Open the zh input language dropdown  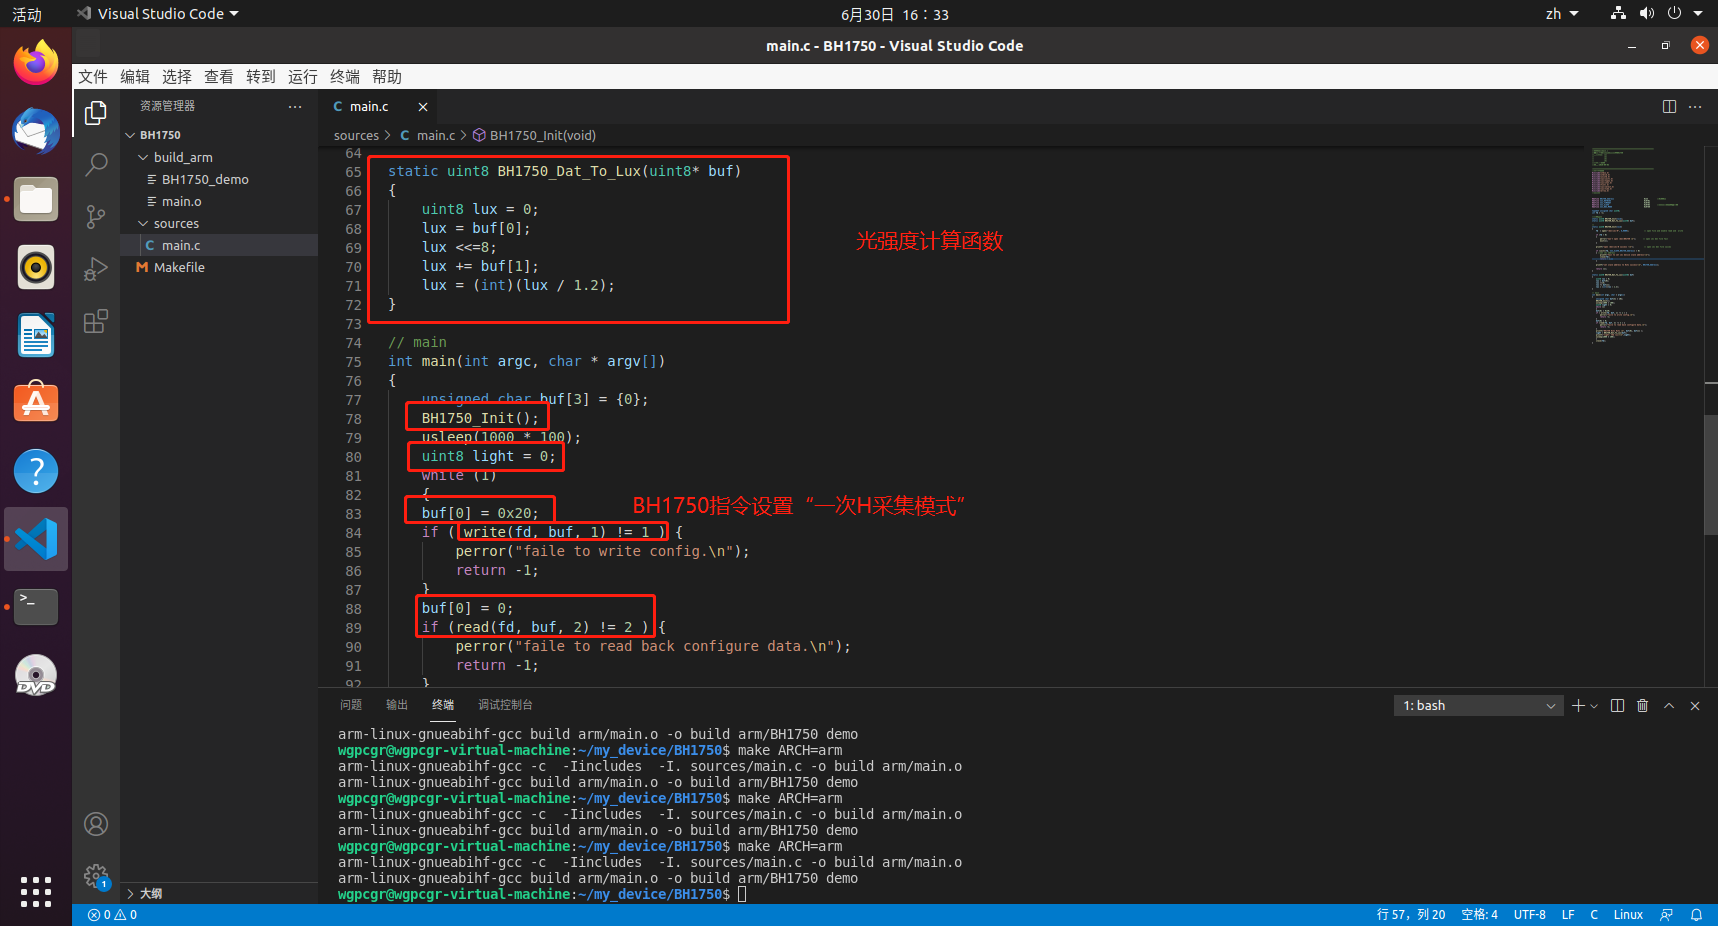pyautogui.click(x=1562, y=14)
